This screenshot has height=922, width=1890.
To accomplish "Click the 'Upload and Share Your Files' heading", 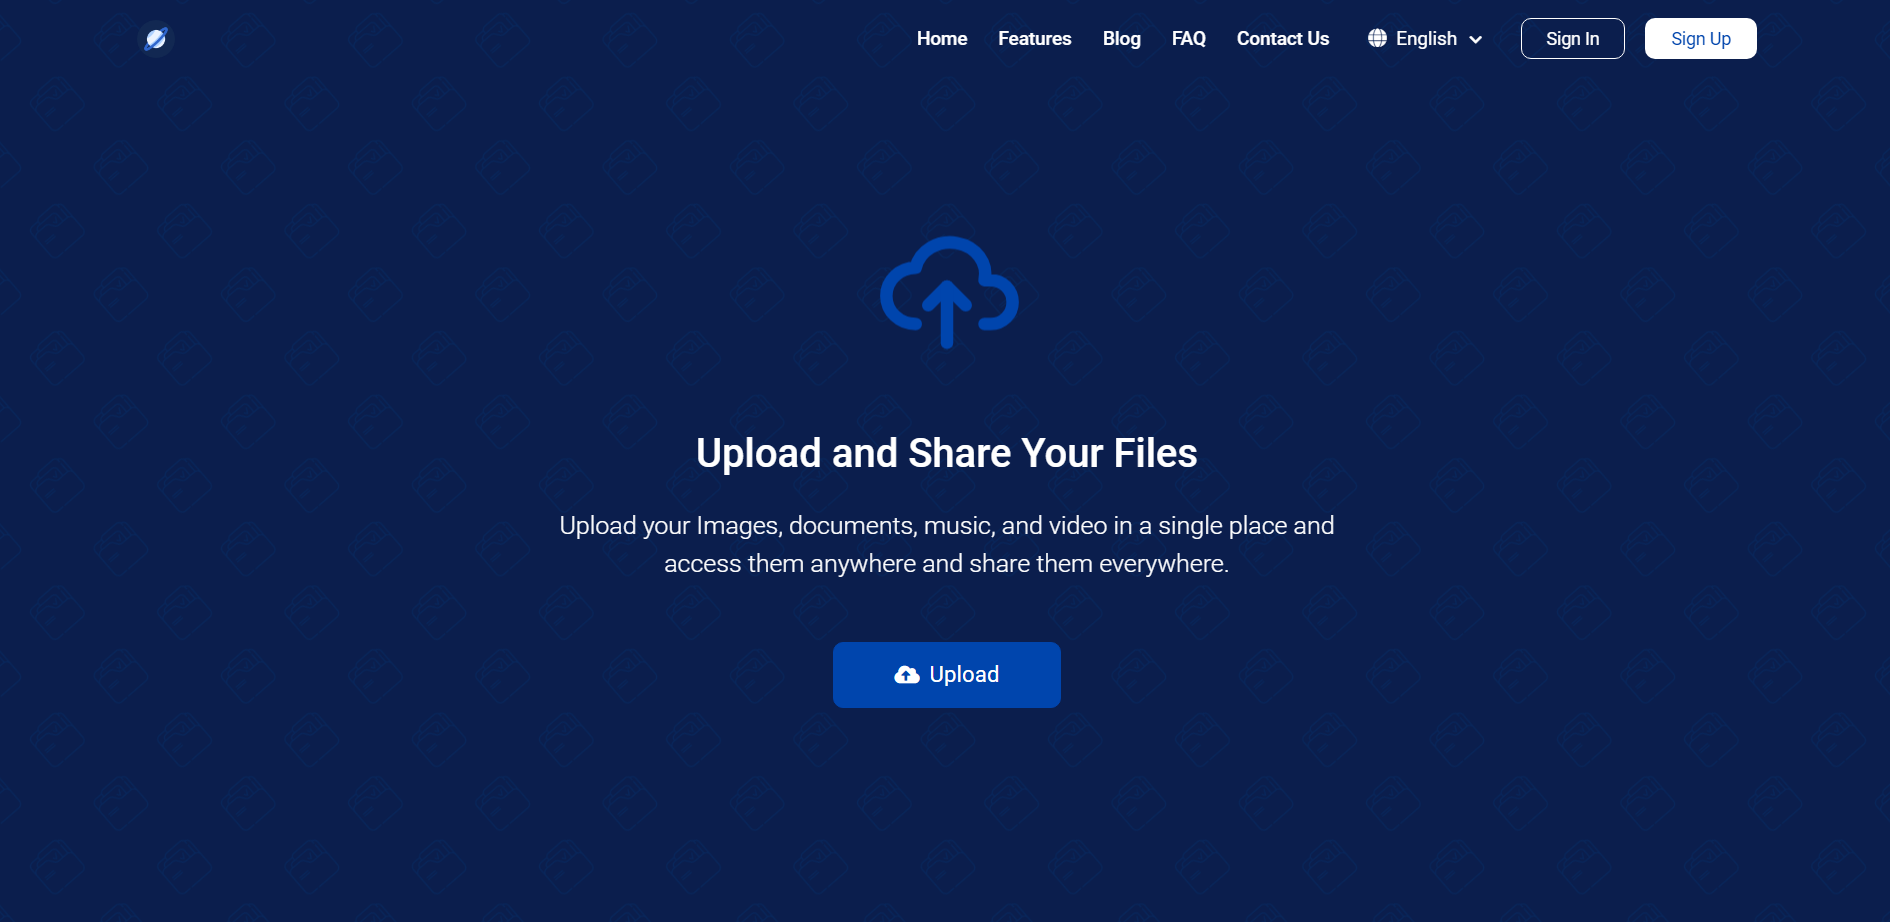I will coord(946,452).
